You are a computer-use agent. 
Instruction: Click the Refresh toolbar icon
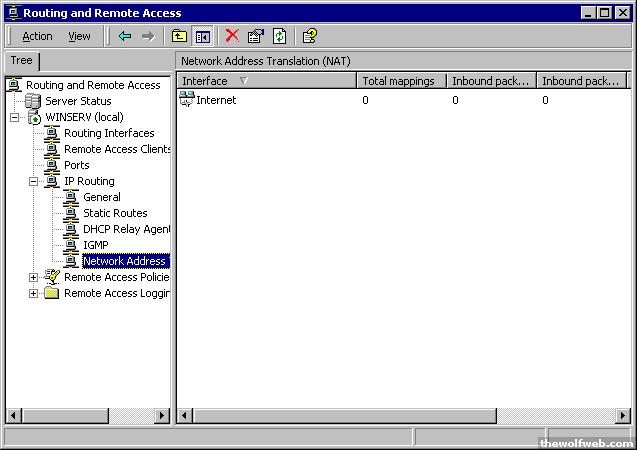click(x=280, y=36)
